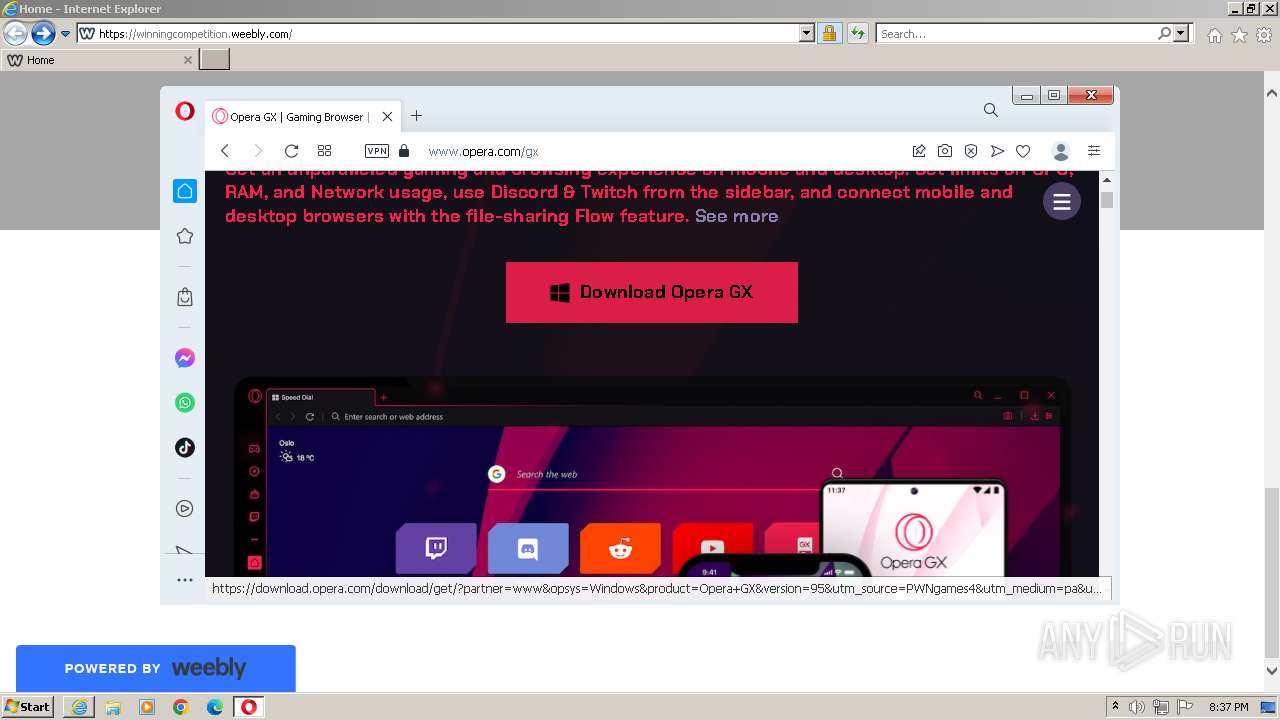1280x720 pixels.
Task: Open the Windows Start menu
Action: click(x=27, y=706)
